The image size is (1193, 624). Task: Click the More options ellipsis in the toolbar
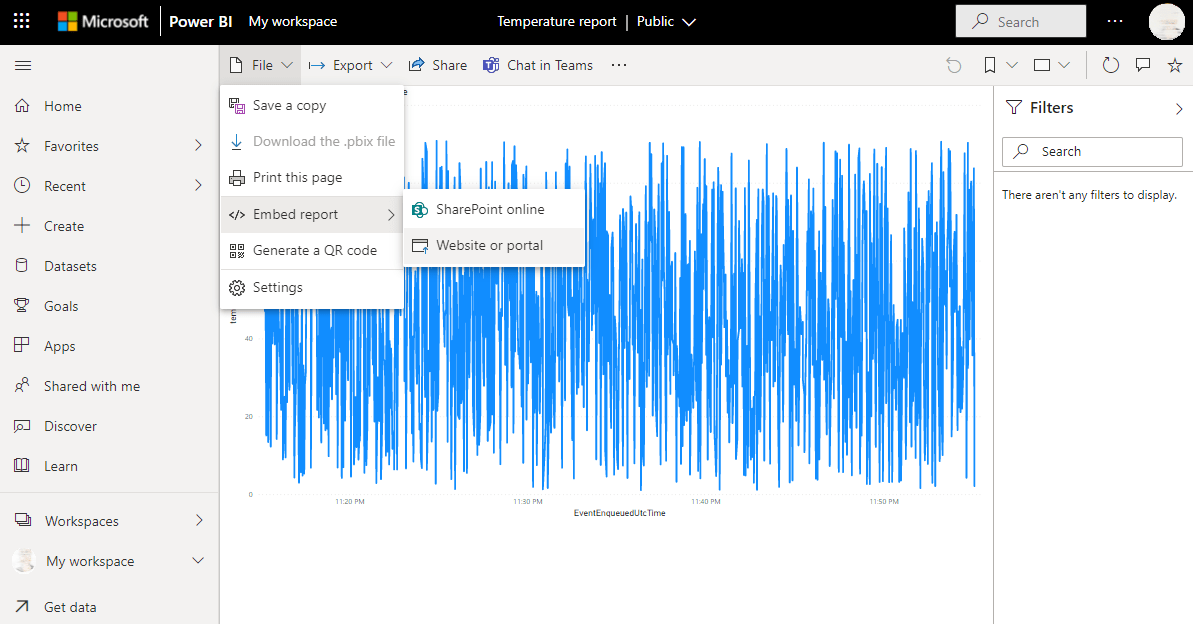[x=618, y=64]
